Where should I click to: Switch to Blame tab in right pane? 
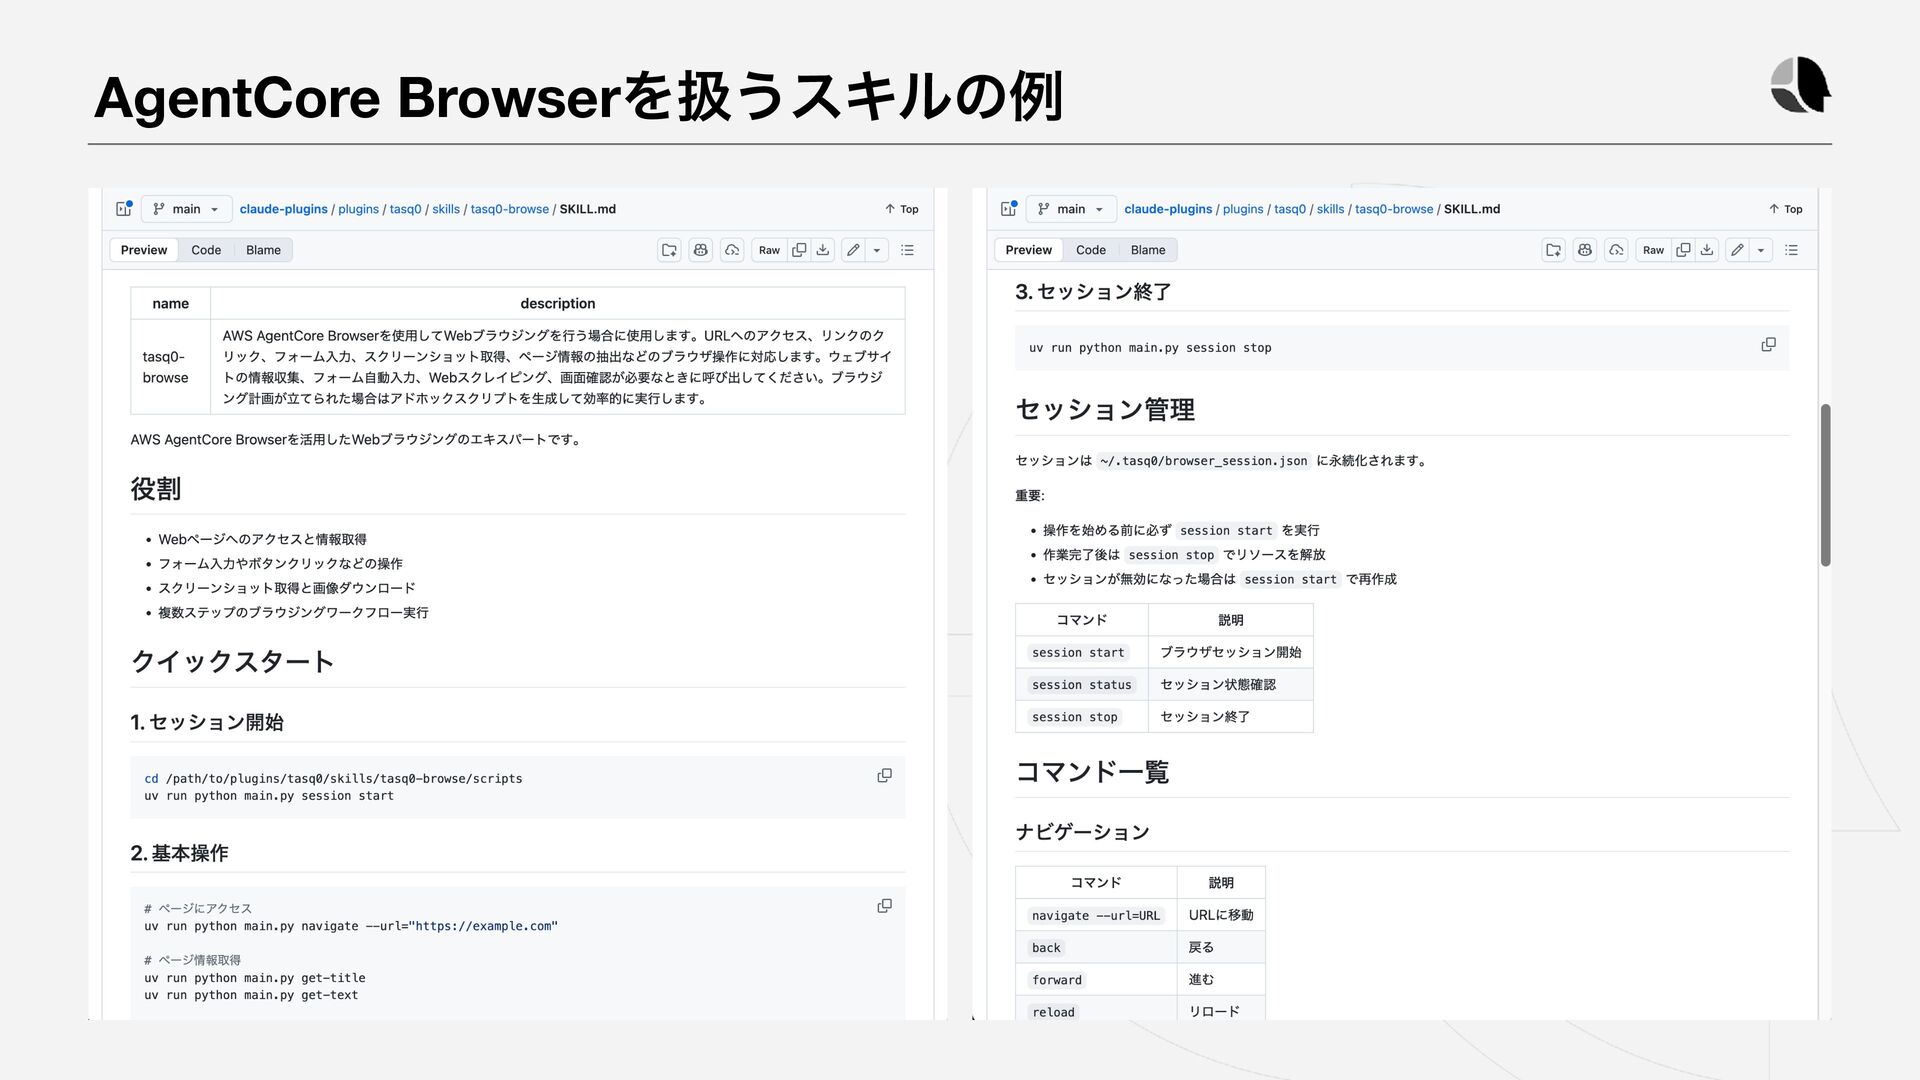[1148, 250]
